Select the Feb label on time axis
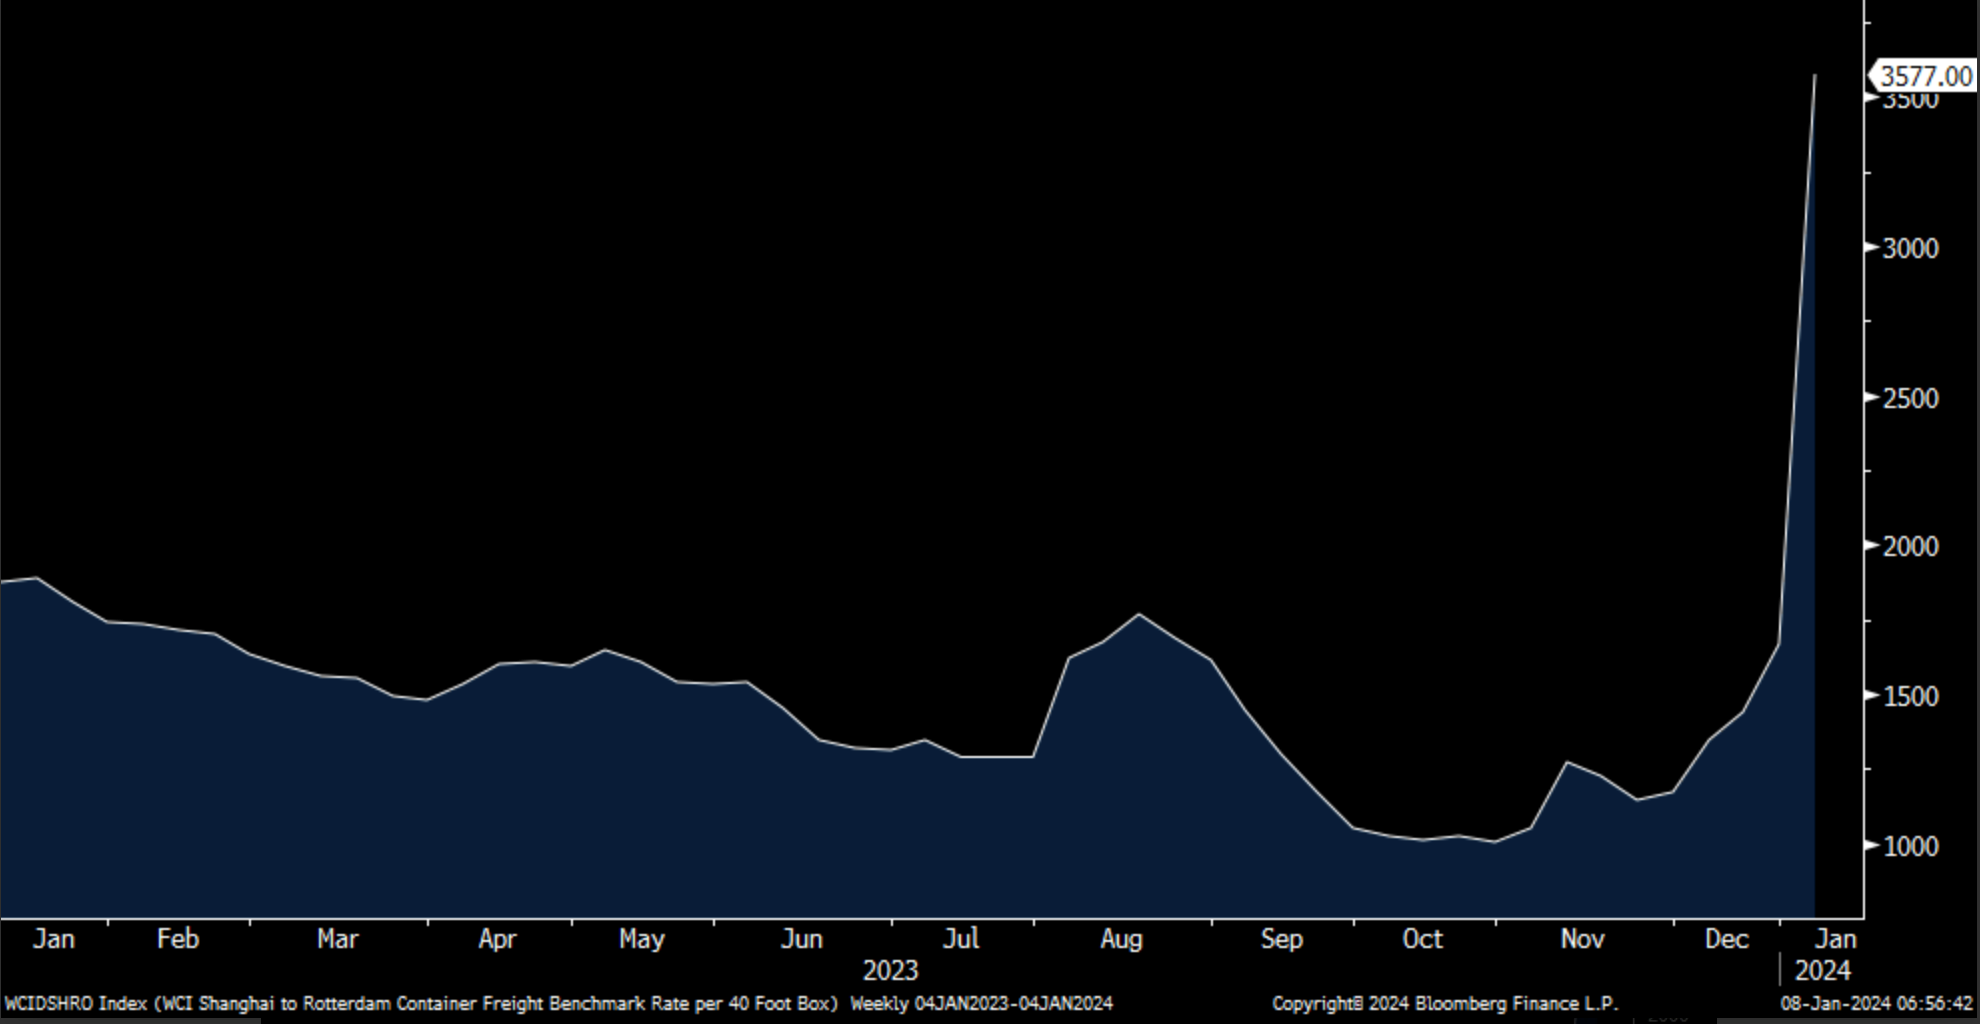This screenshot has height=1024, width=1980. click(178, 939)
